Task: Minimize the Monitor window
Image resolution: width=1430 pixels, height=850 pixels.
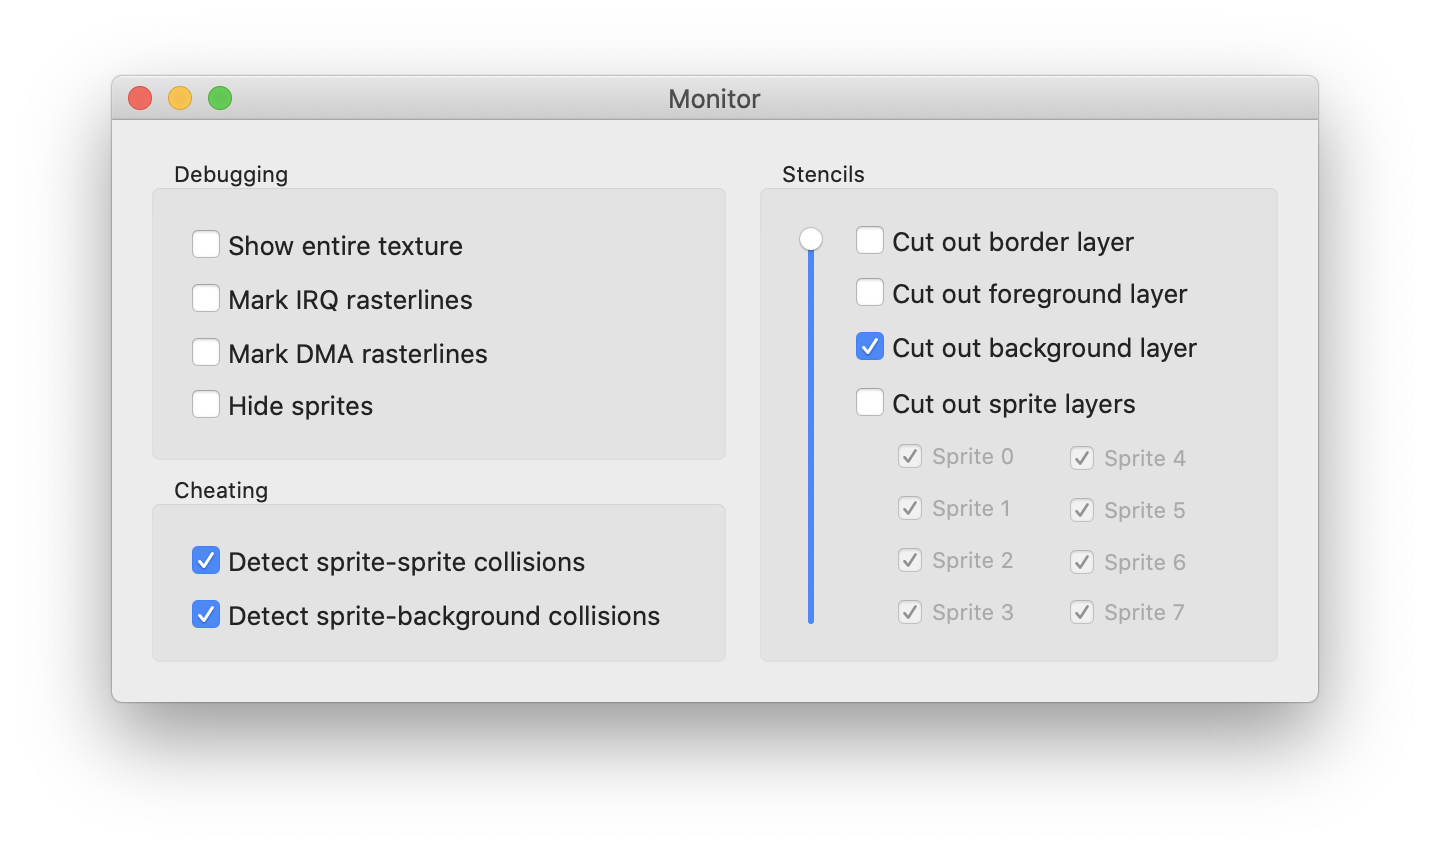Action: click(x=180, y=98)
